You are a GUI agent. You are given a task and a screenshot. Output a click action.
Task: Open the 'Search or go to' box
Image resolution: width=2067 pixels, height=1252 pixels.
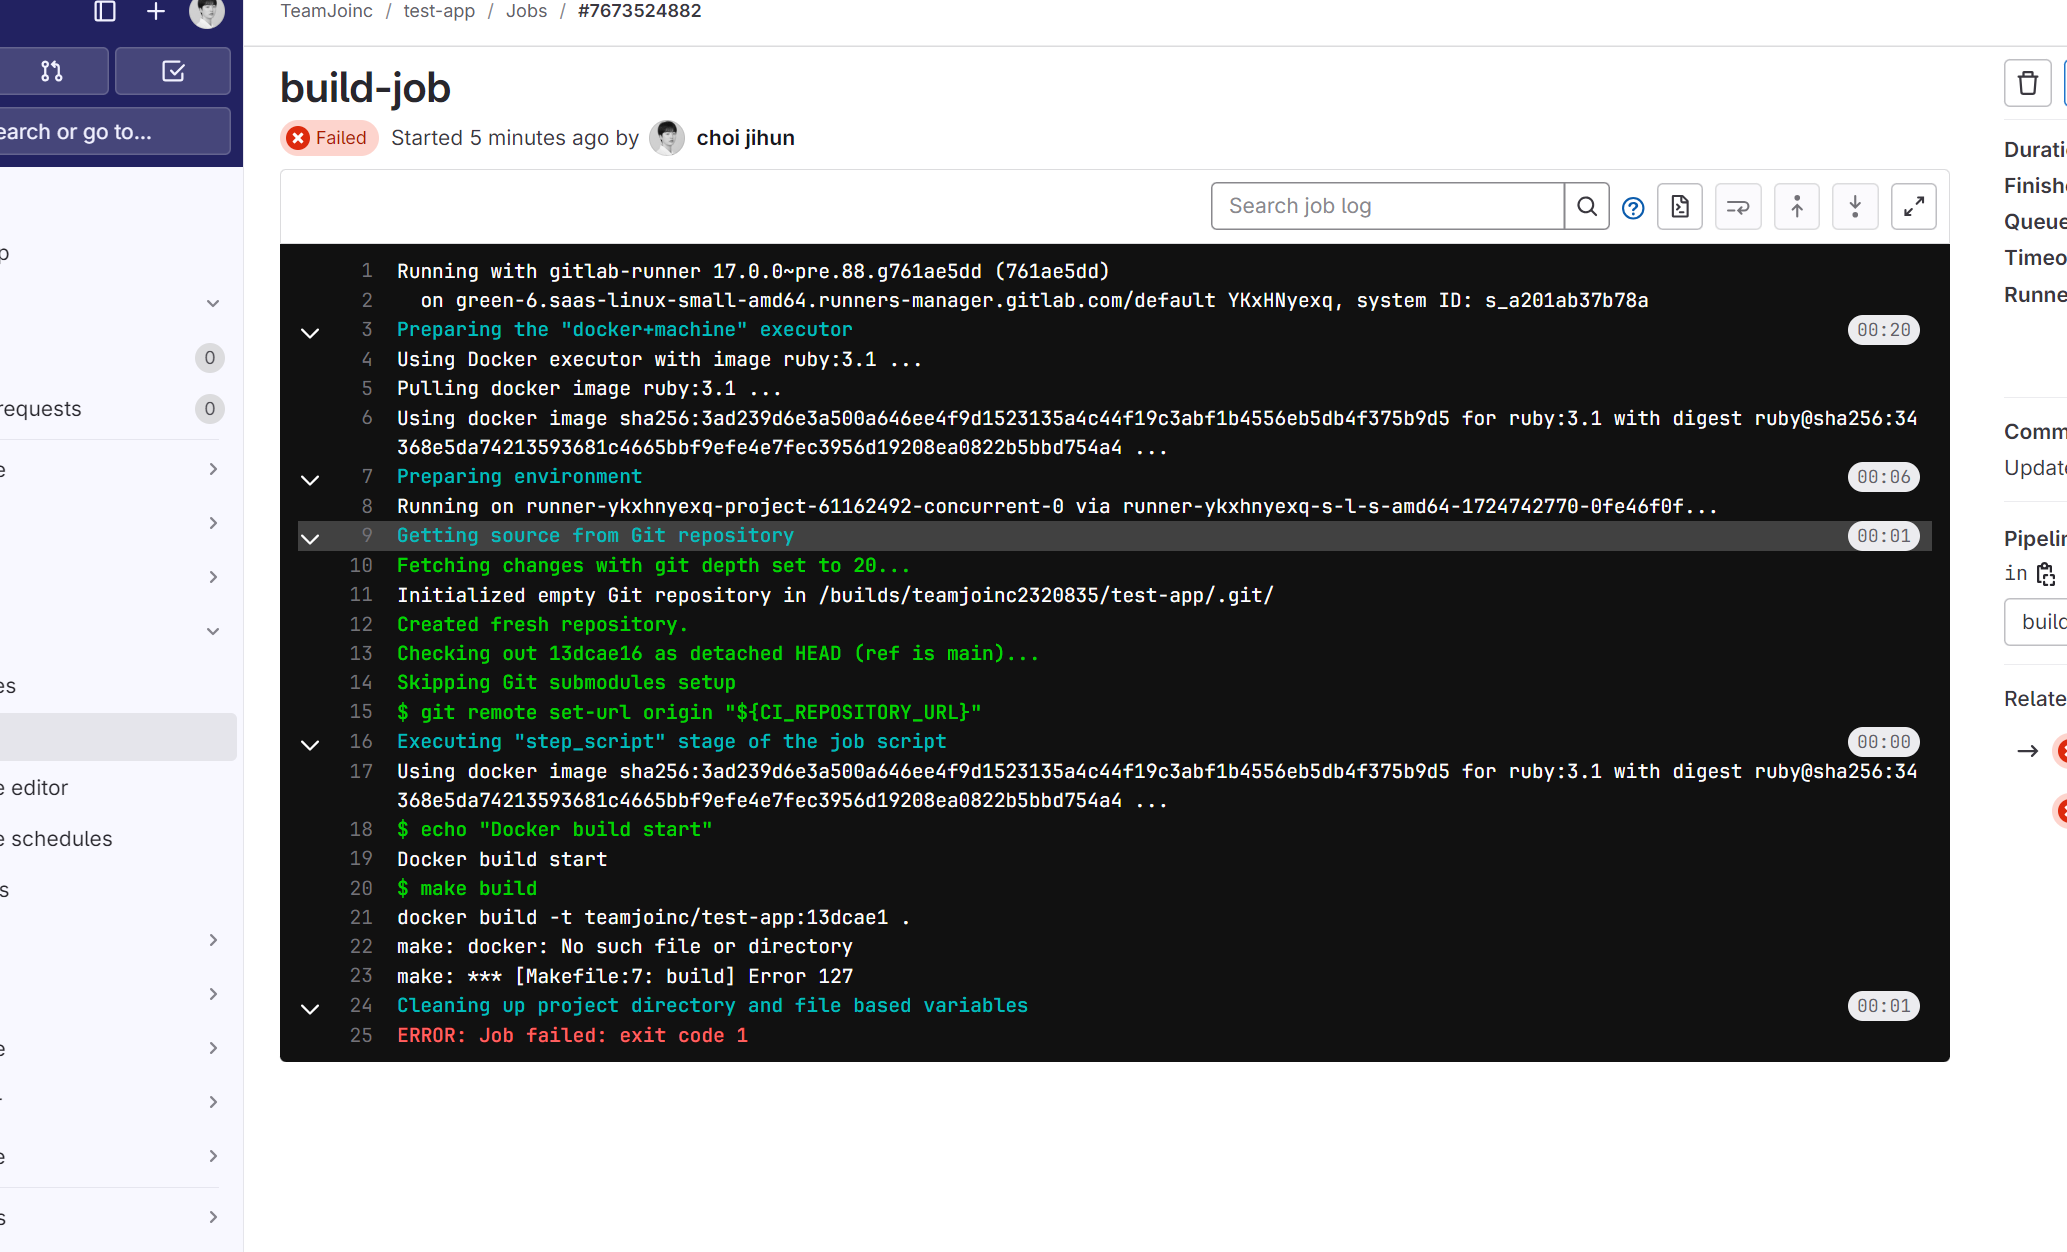tap(115, 131)
